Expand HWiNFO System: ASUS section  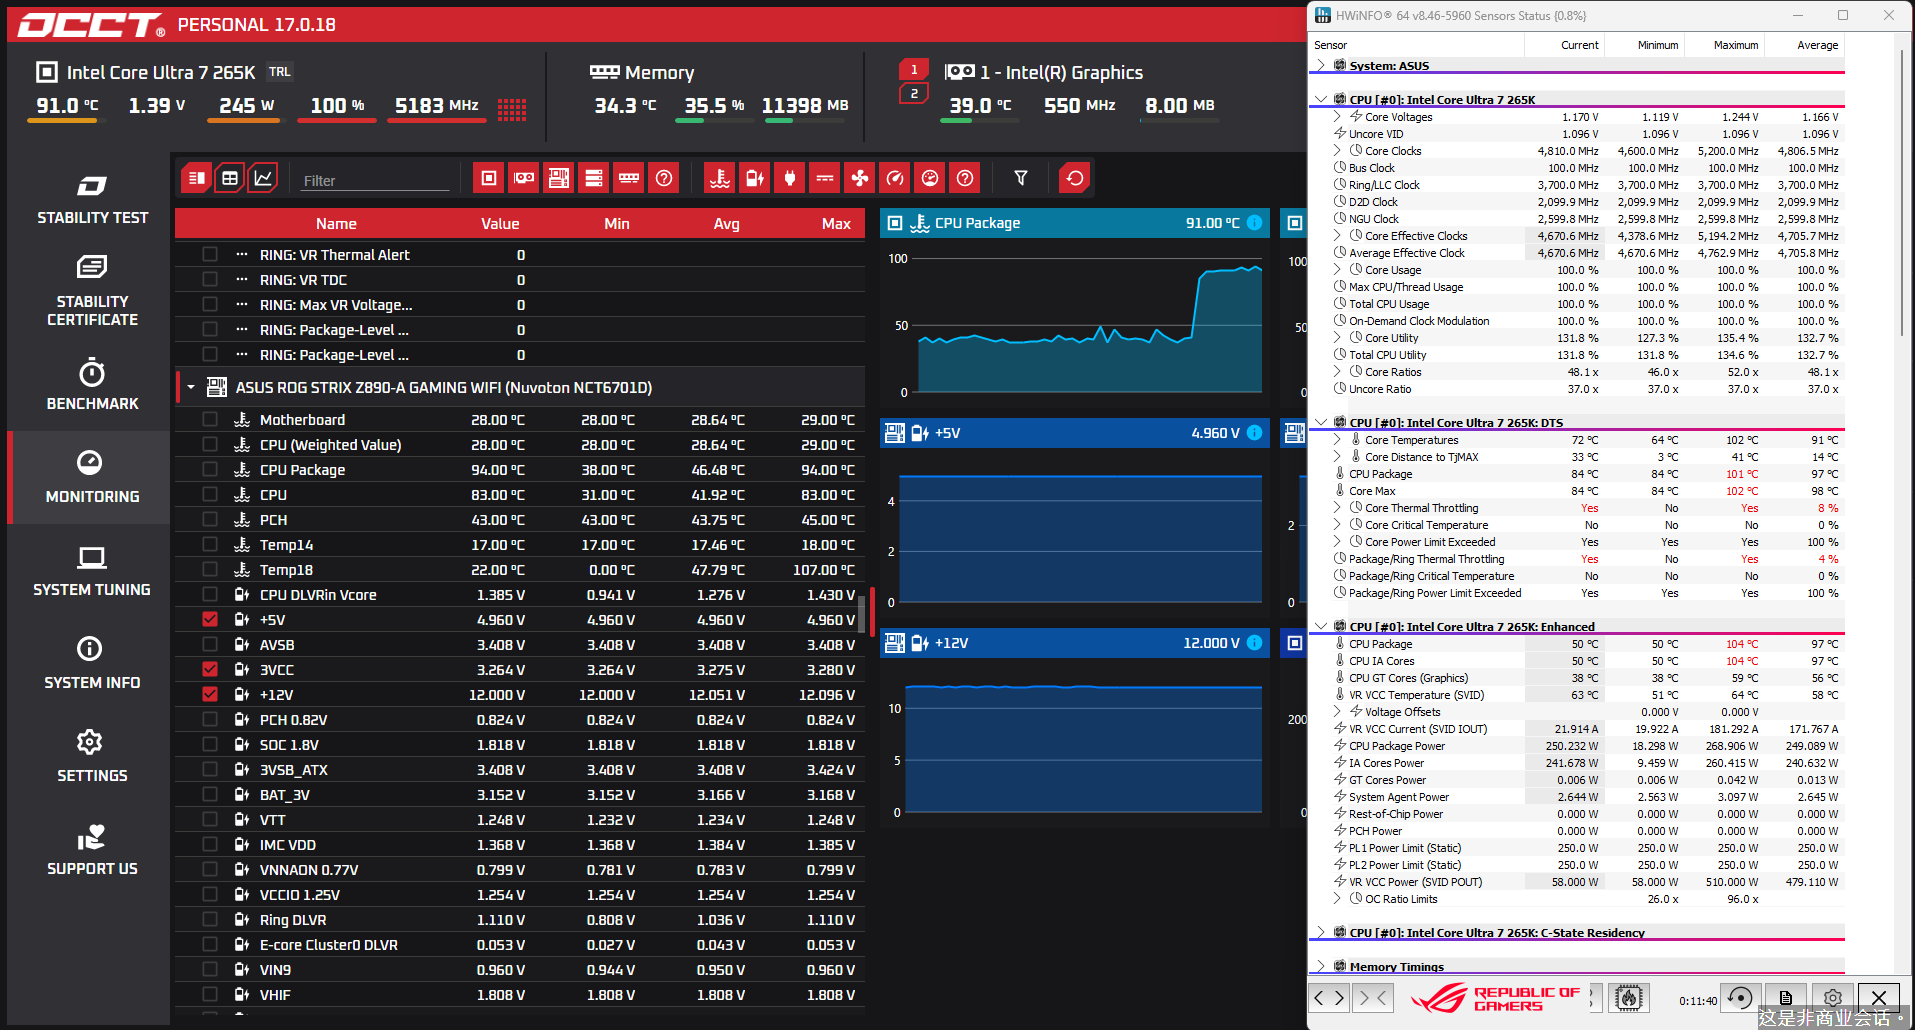pyautogui.click(x=1321, y=65)
